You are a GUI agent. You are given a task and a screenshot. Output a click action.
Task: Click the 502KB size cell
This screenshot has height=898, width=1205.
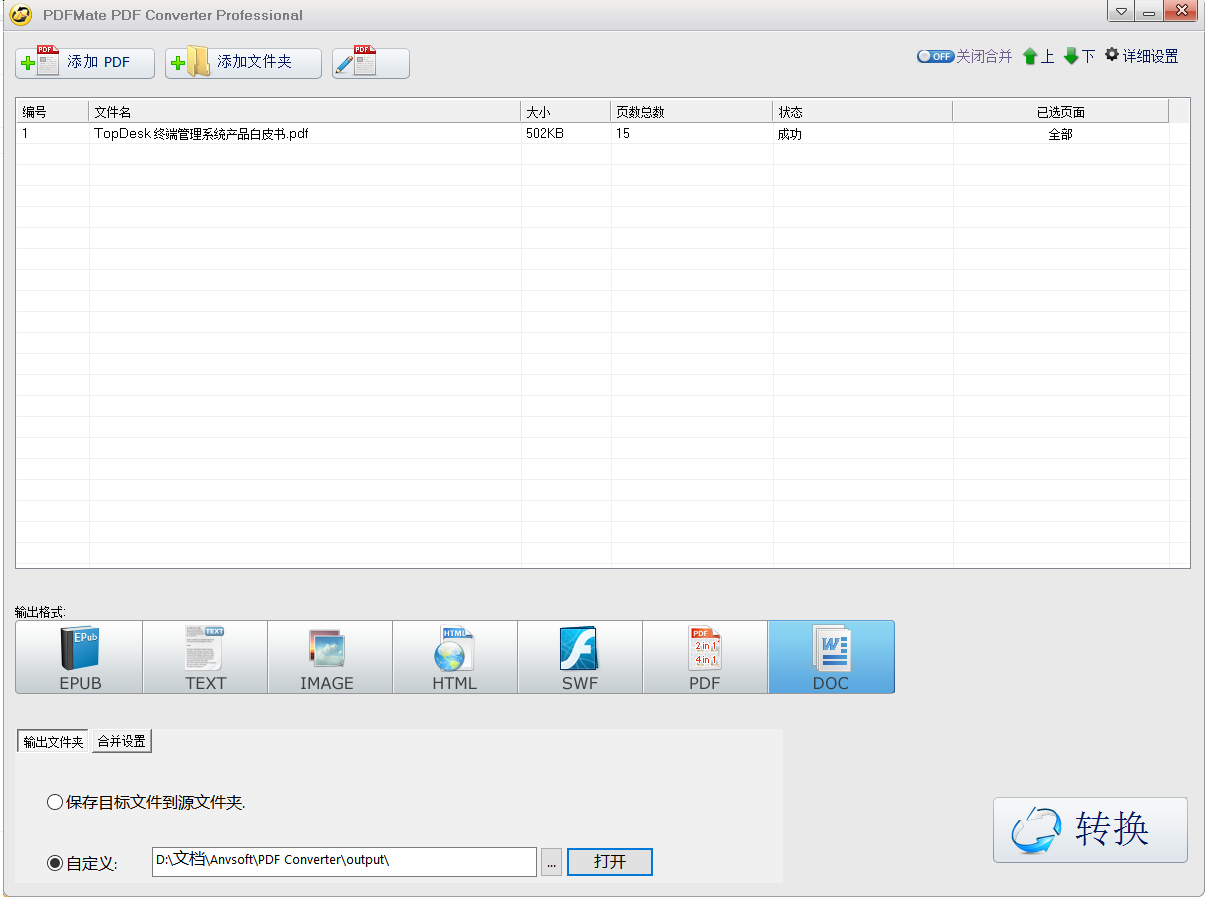click(545, 133)
